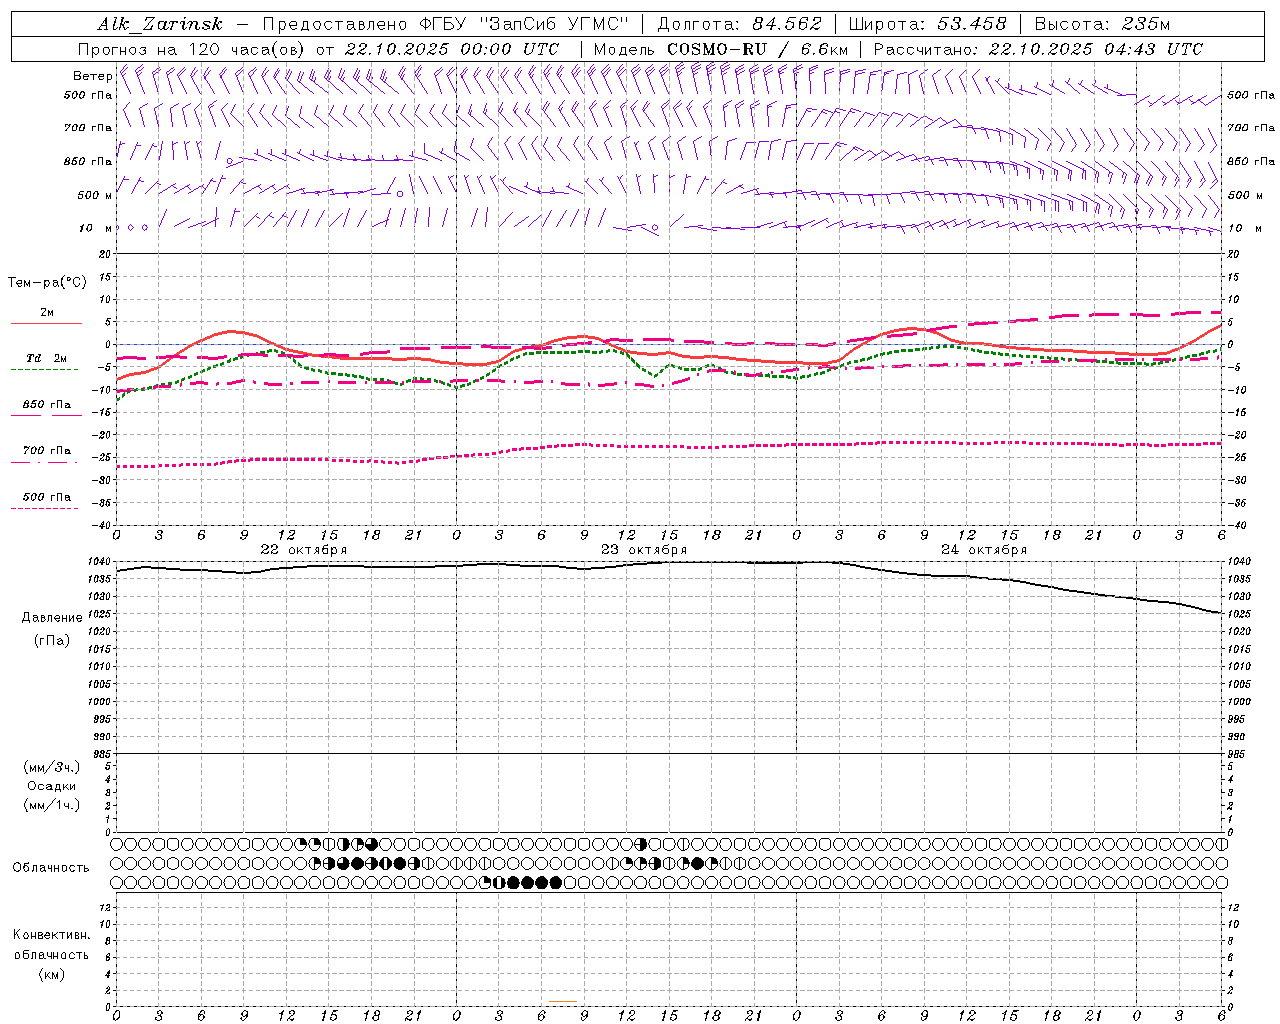The height and width of the screenshot is (1024, 1280).
Task: Select 'Прогноз на 120 часа(ов)' forecast text
Action: point(193,49)
